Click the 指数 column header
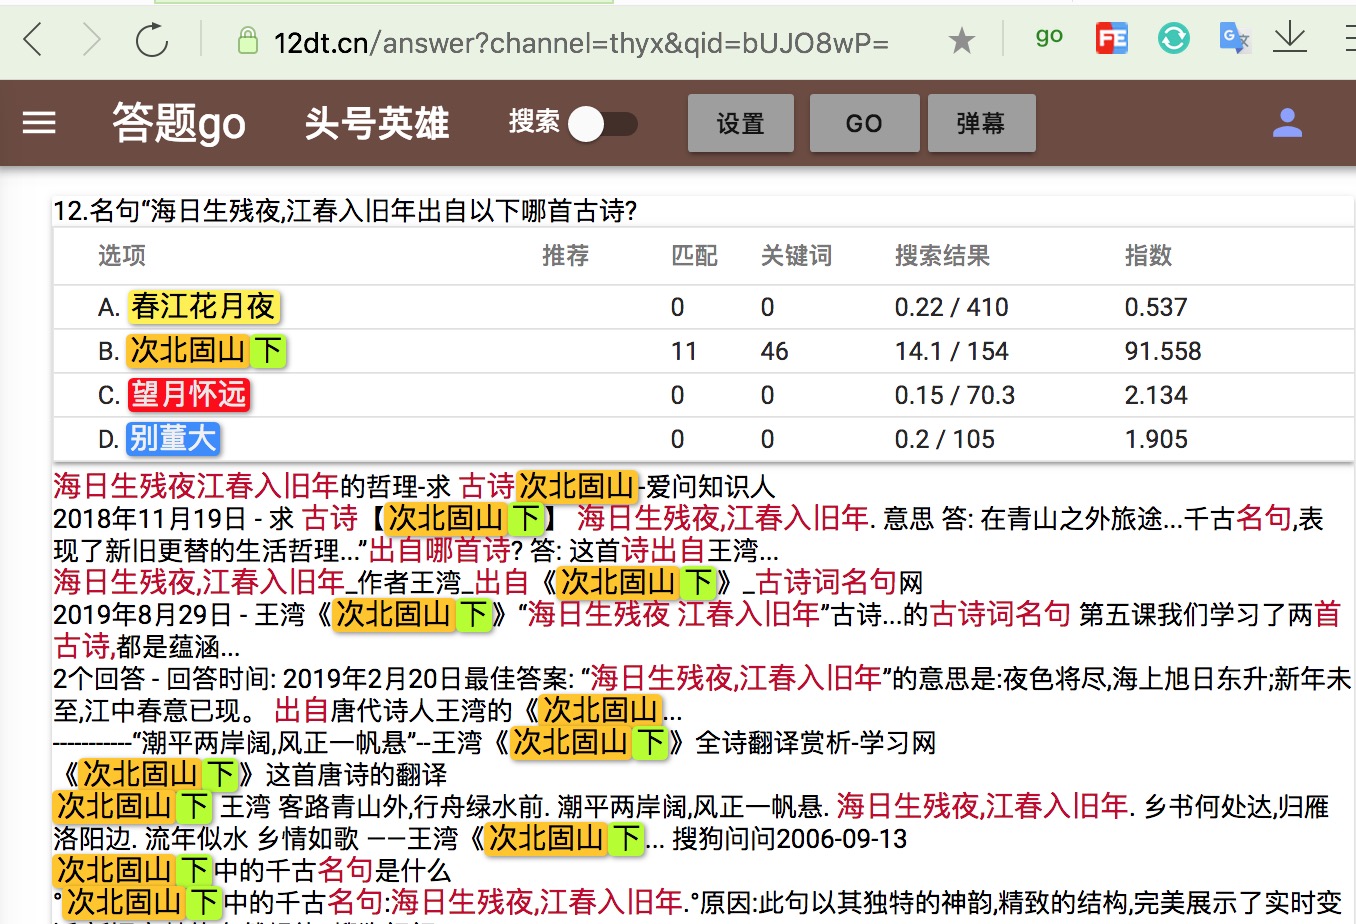This screenshot has width=1356, height=924. point(1148,256)
